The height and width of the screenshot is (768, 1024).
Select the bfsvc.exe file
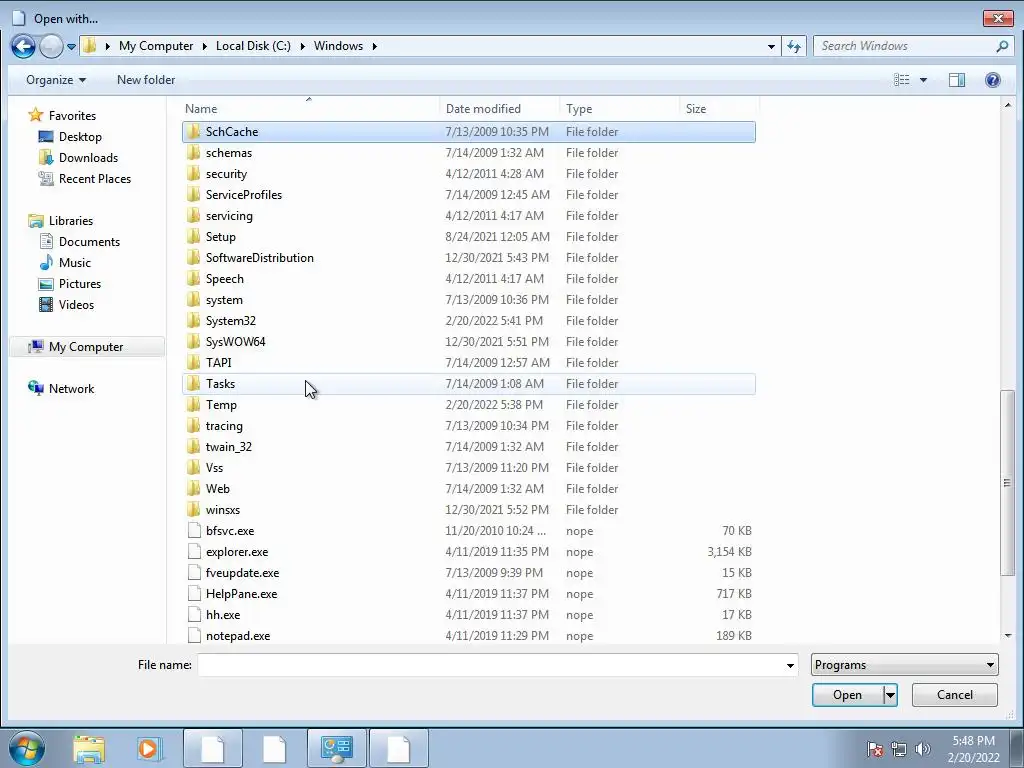coord(468,531)
